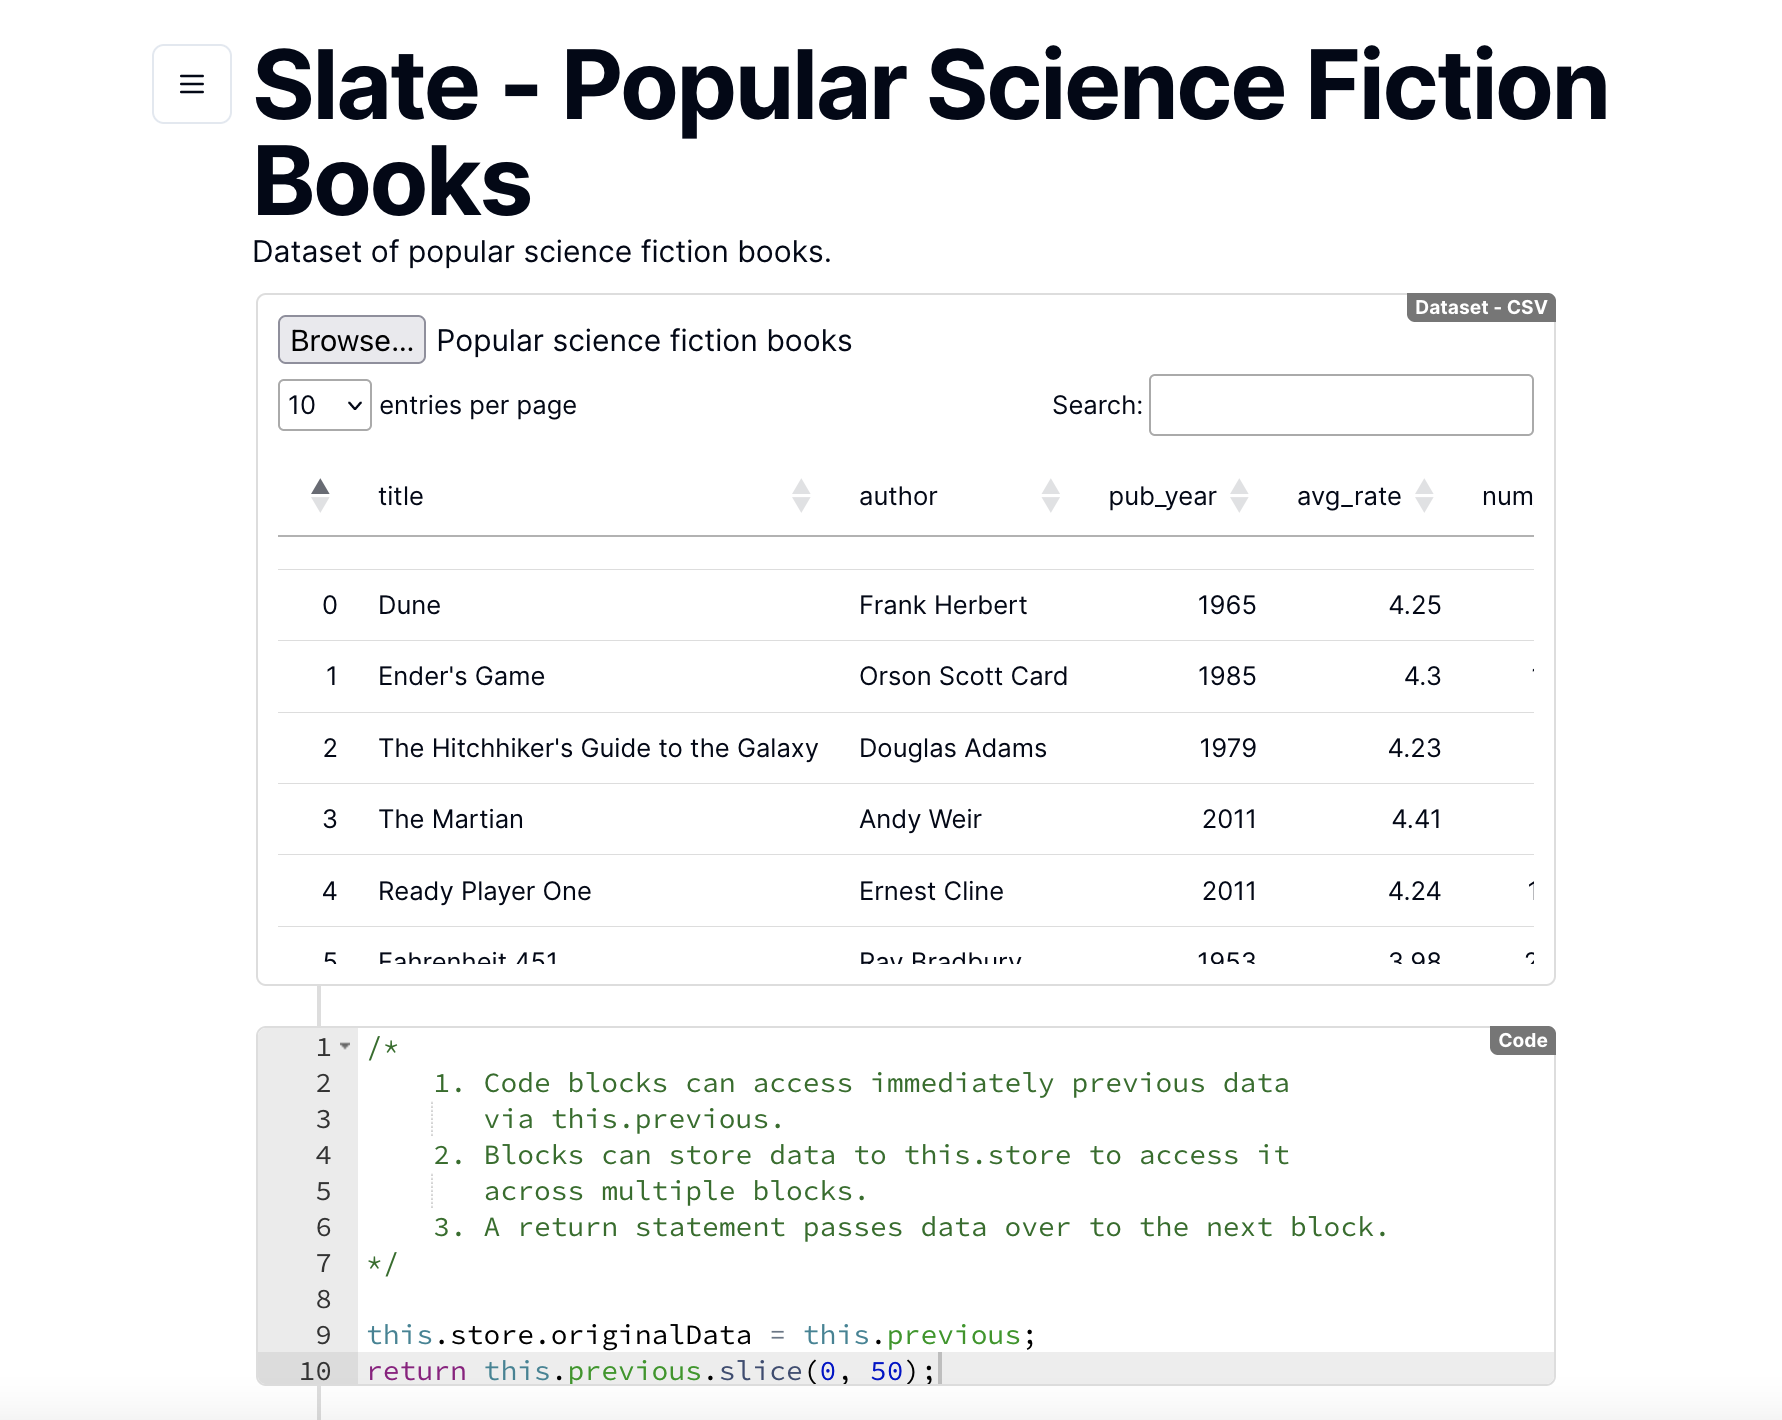Select the Dataset - CSV badge
1782x1420 pixels.
point(1480,307)
